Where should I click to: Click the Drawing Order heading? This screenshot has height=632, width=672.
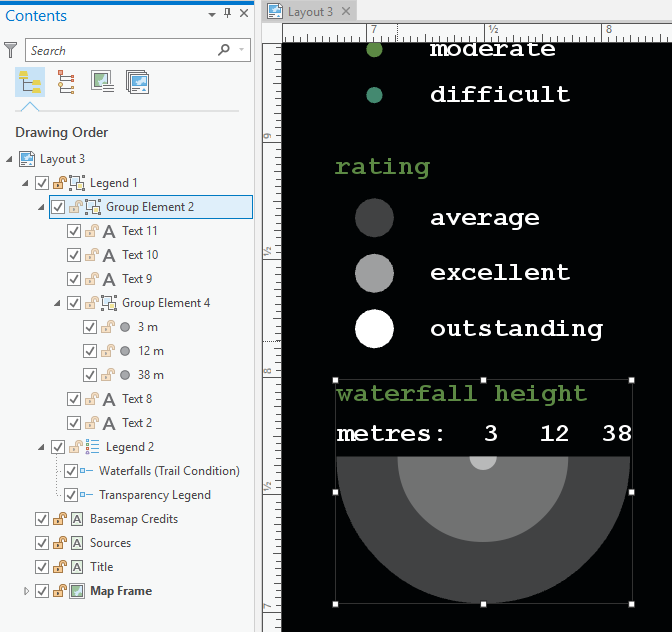click(x=62, y=132)
